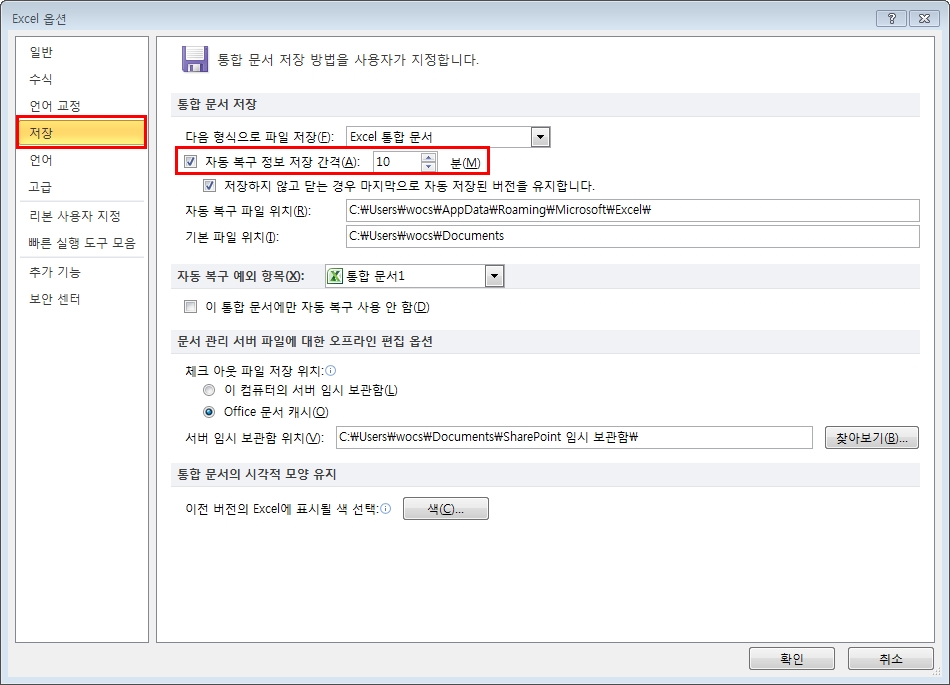The height and width of the screenshot is (685, 950).
Task: Select Office 문서 캐시 radio button
Action: [209, 412]
